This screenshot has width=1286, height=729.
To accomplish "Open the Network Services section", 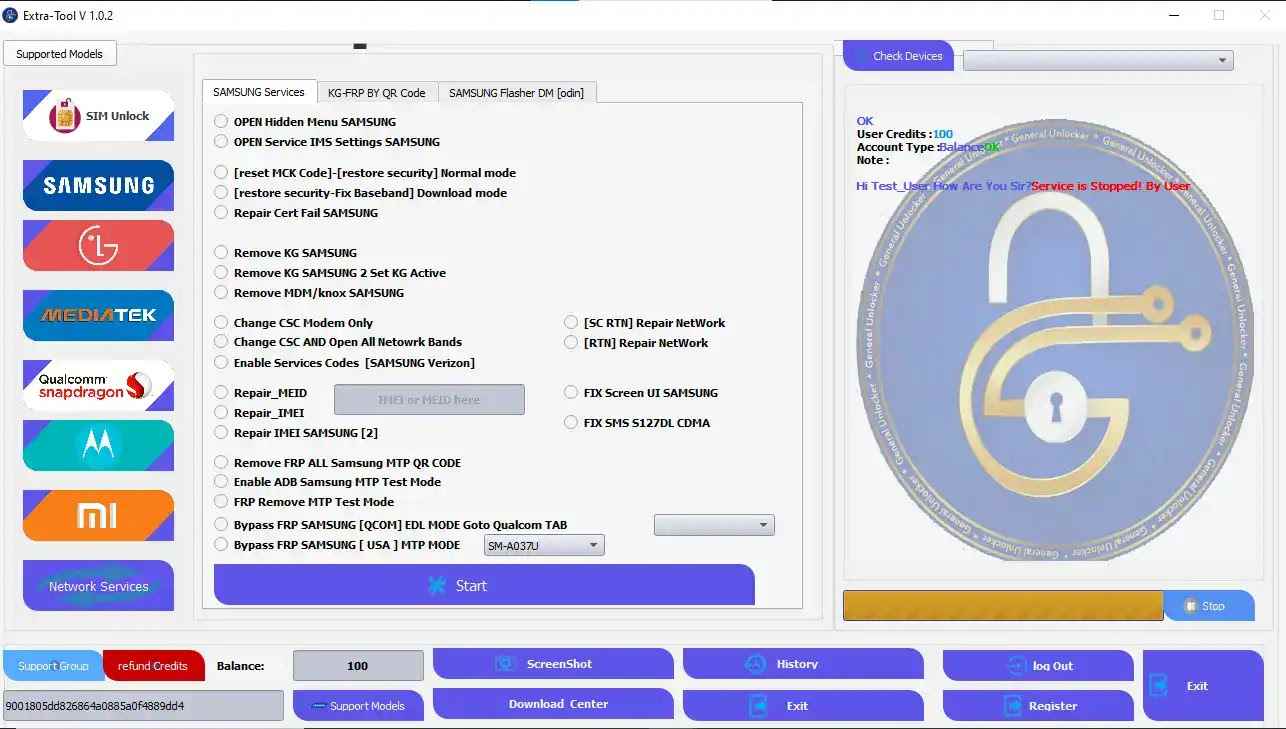I will [98, 586].
